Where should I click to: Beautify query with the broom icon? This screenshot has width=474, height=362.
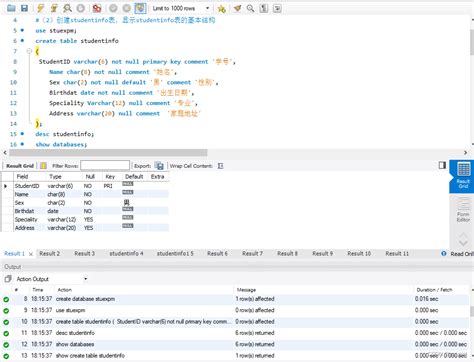click(x=237, y=8)
